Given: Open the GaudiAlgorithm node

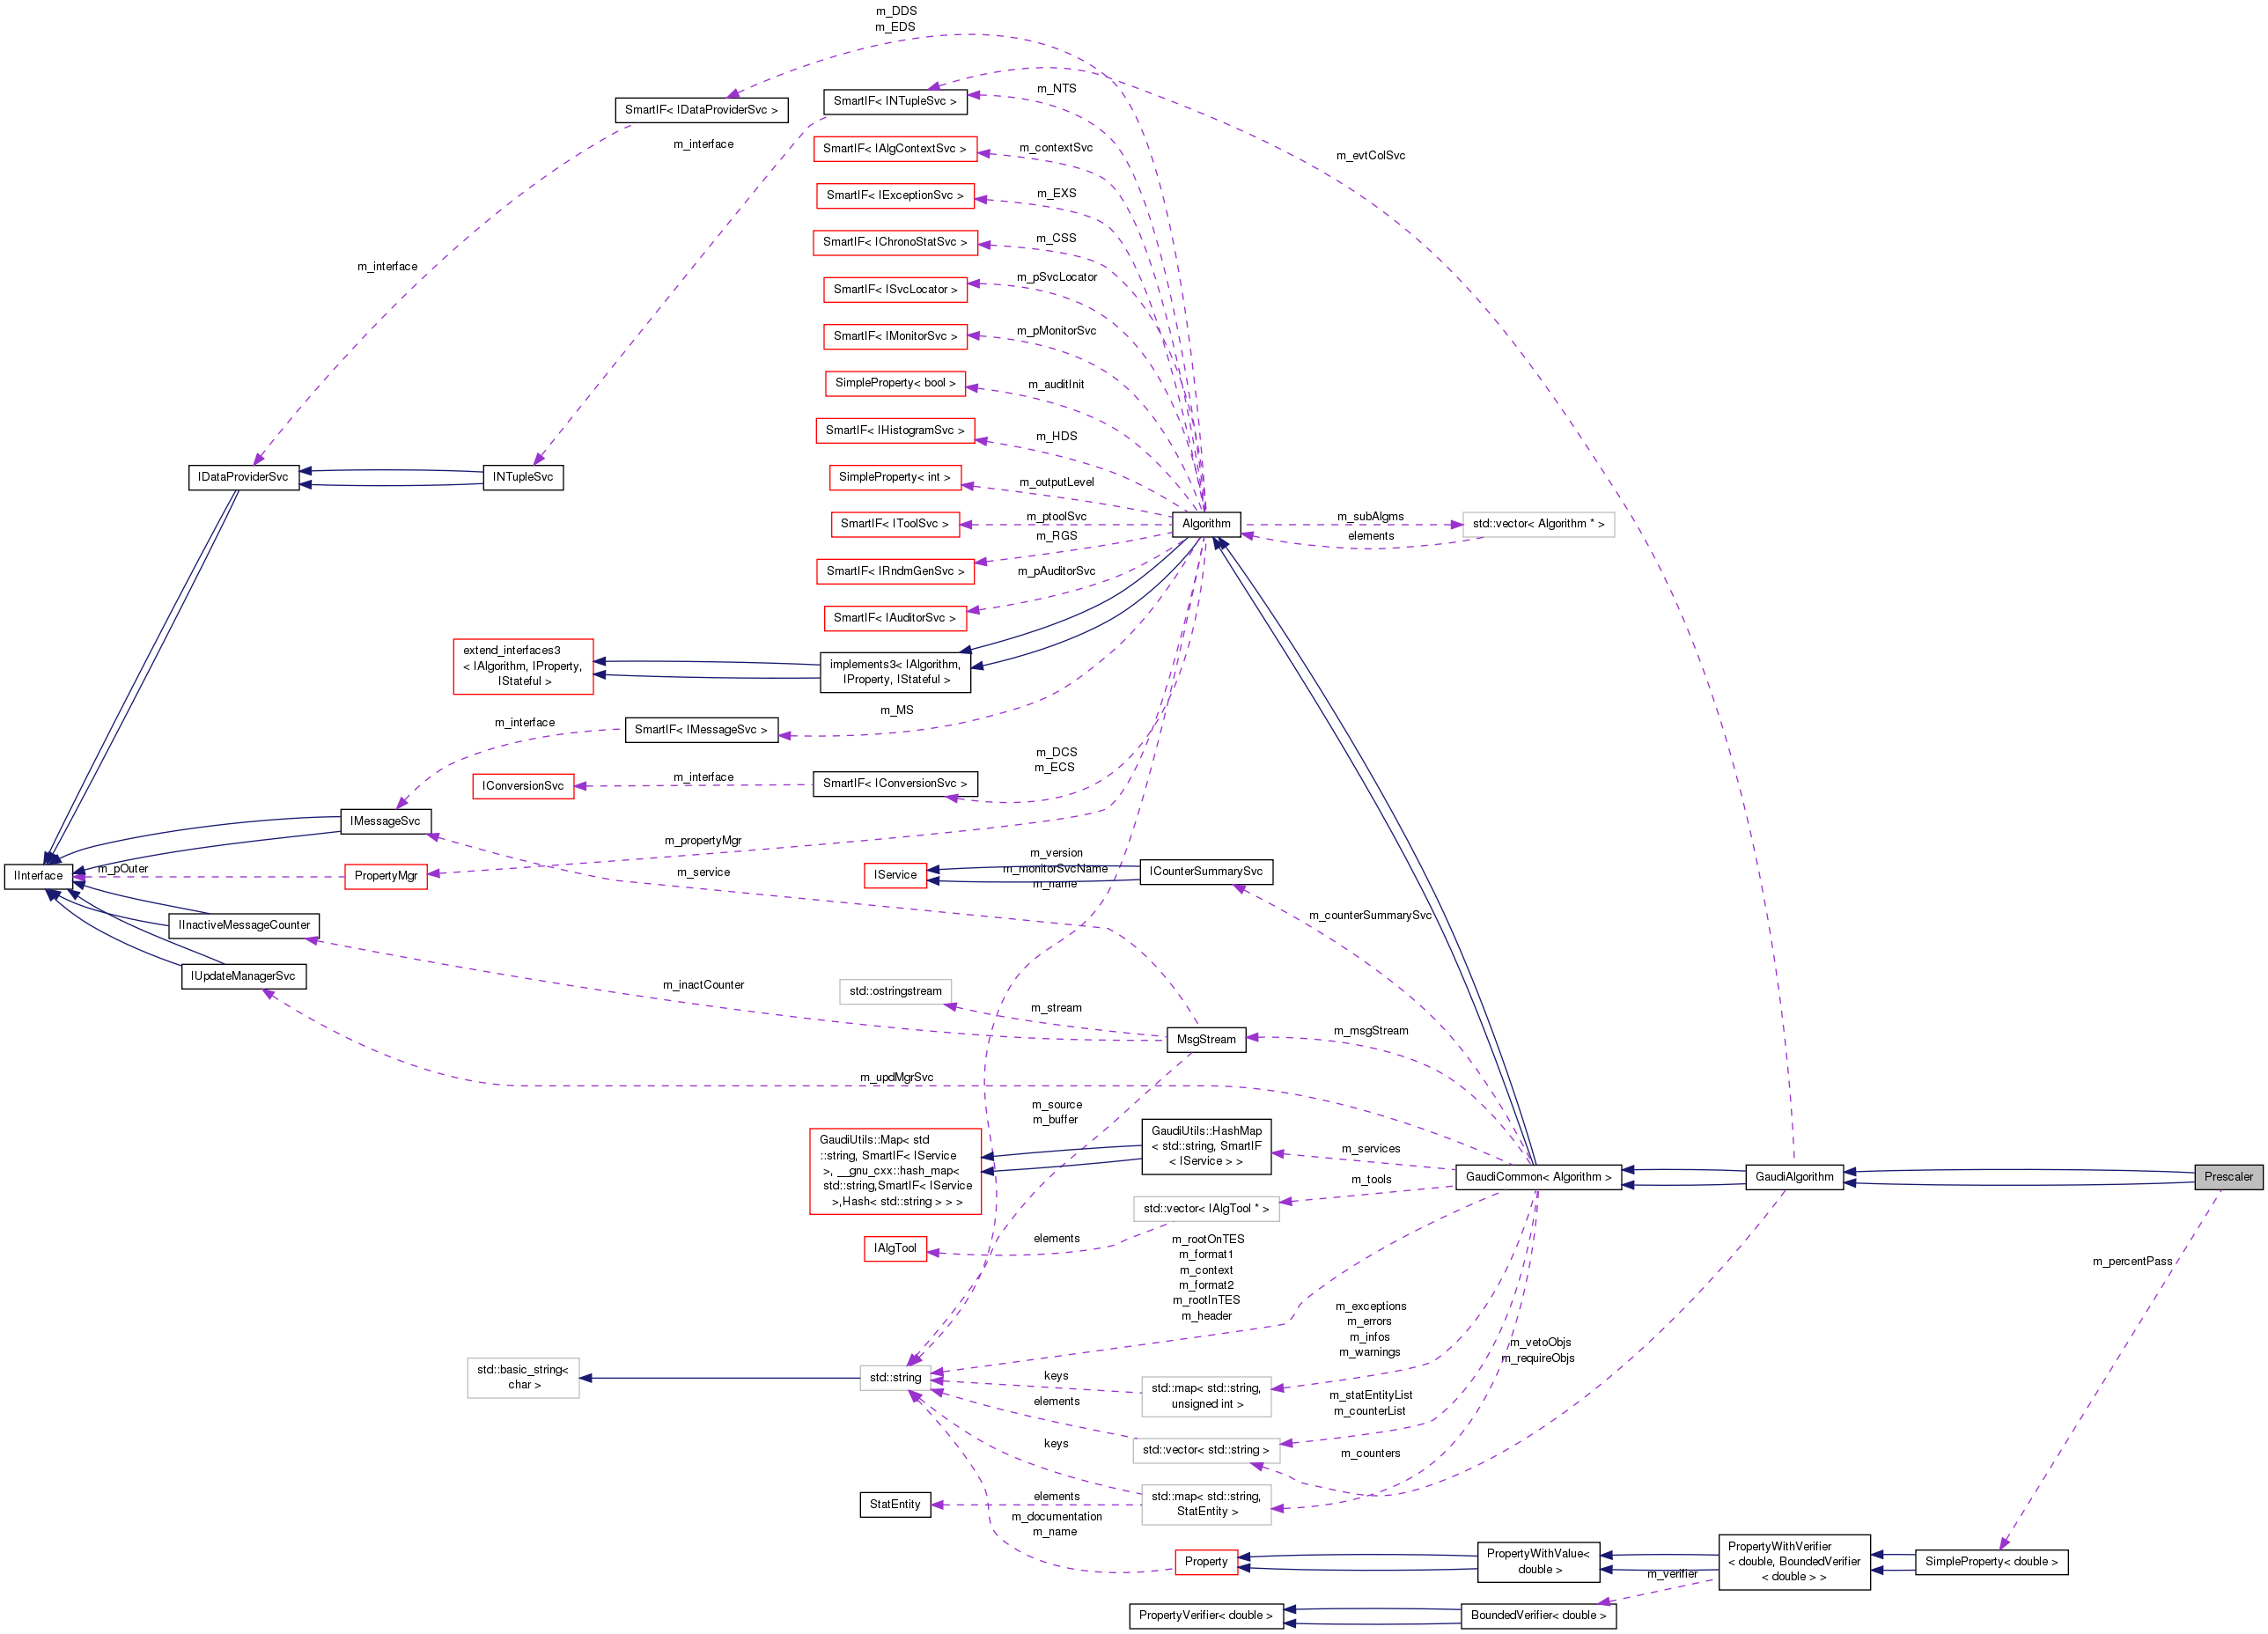Looking at the screenshot, I should click(x=1795, y=1177).
